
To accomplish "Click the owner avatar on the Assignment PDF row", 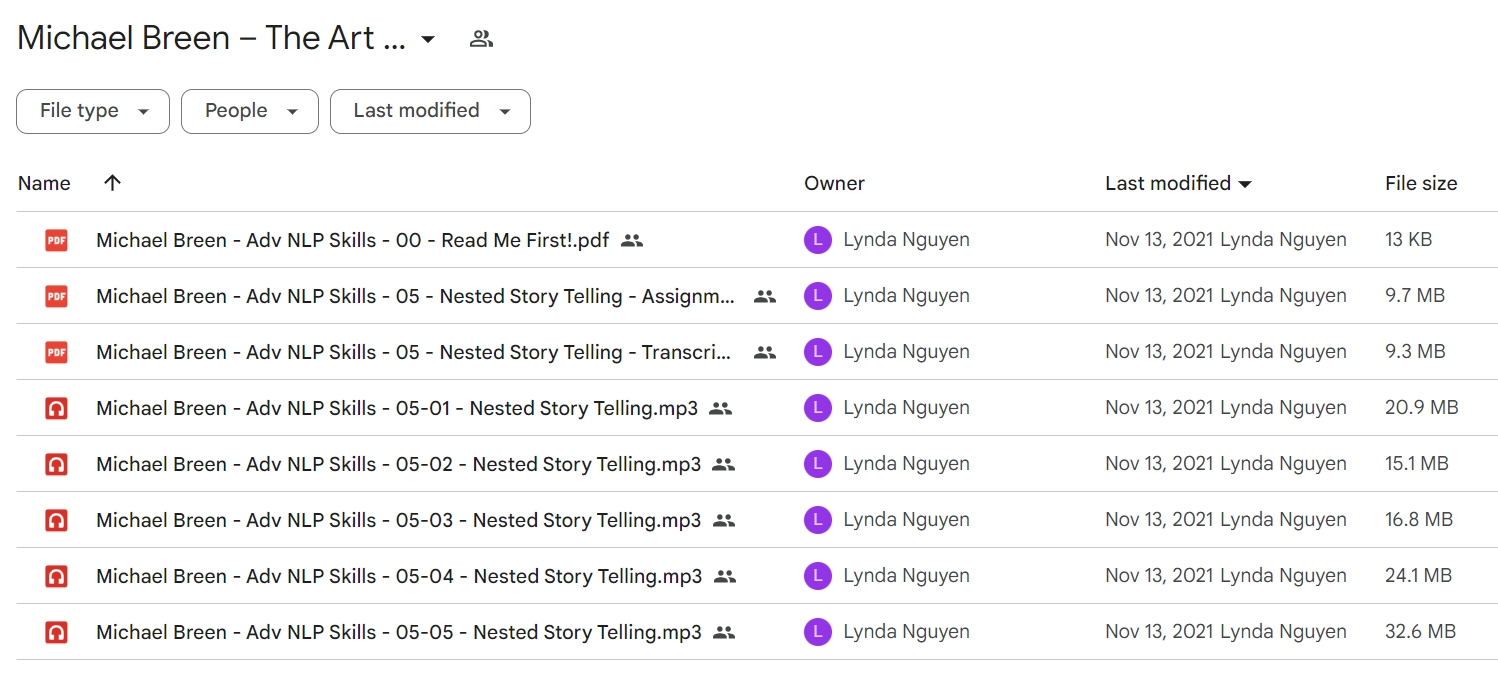I will tap(818, 296).
